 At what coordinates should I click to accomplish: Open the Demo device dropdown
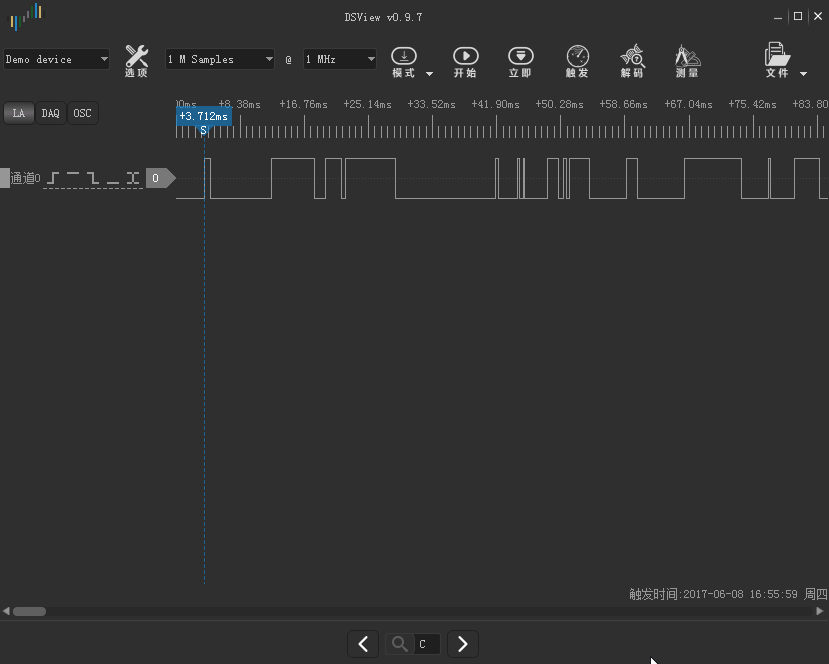[57, 59]
